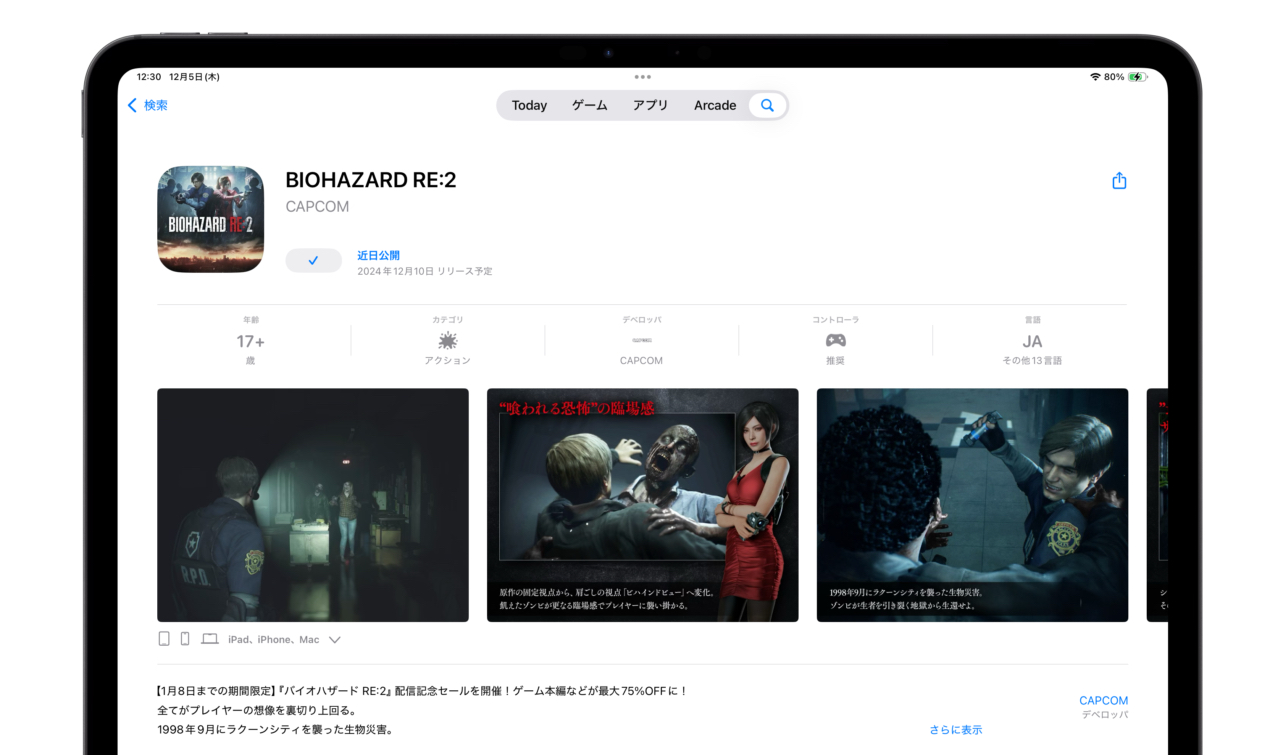Tap the その他13言語 text
The image size is (1280, 755).
coord(1032,361)
